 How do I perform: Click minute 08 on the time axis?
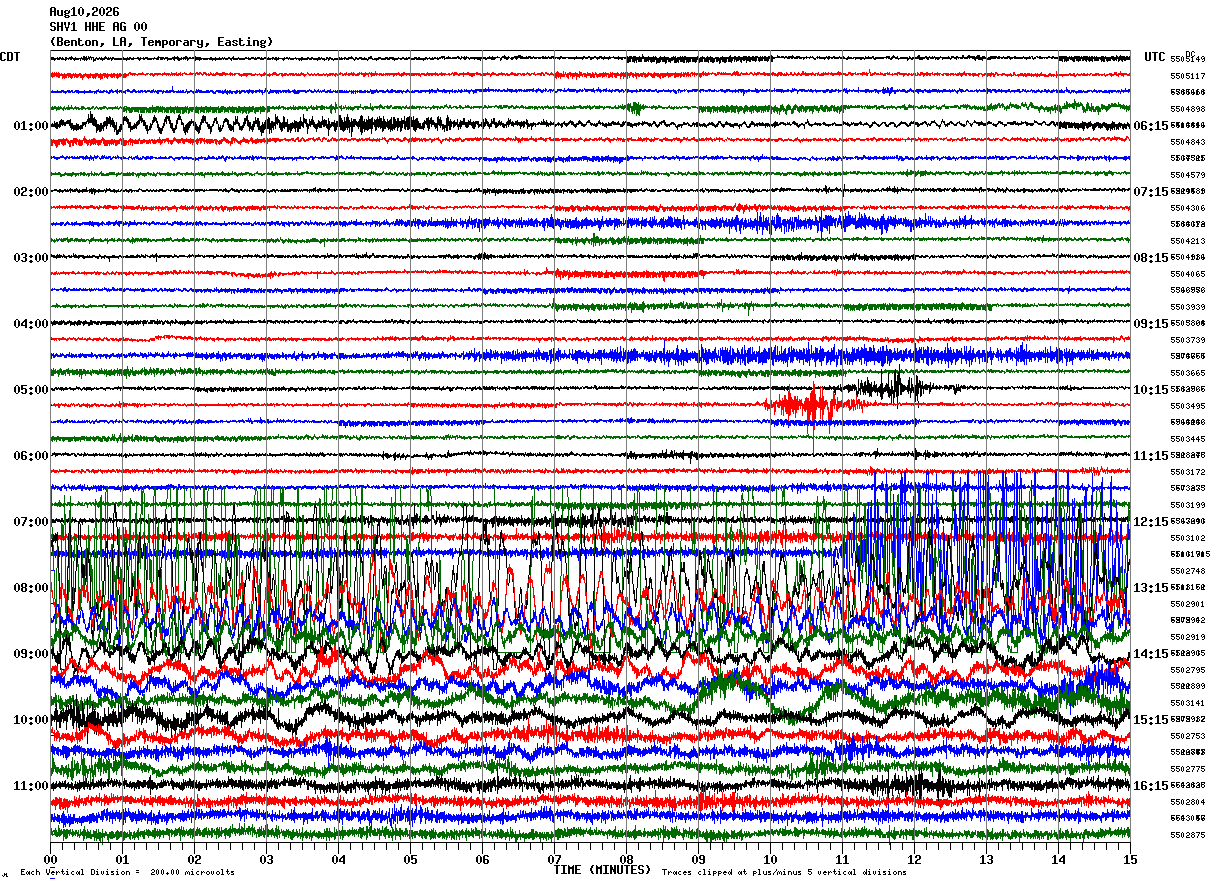(x=627, y=859)
